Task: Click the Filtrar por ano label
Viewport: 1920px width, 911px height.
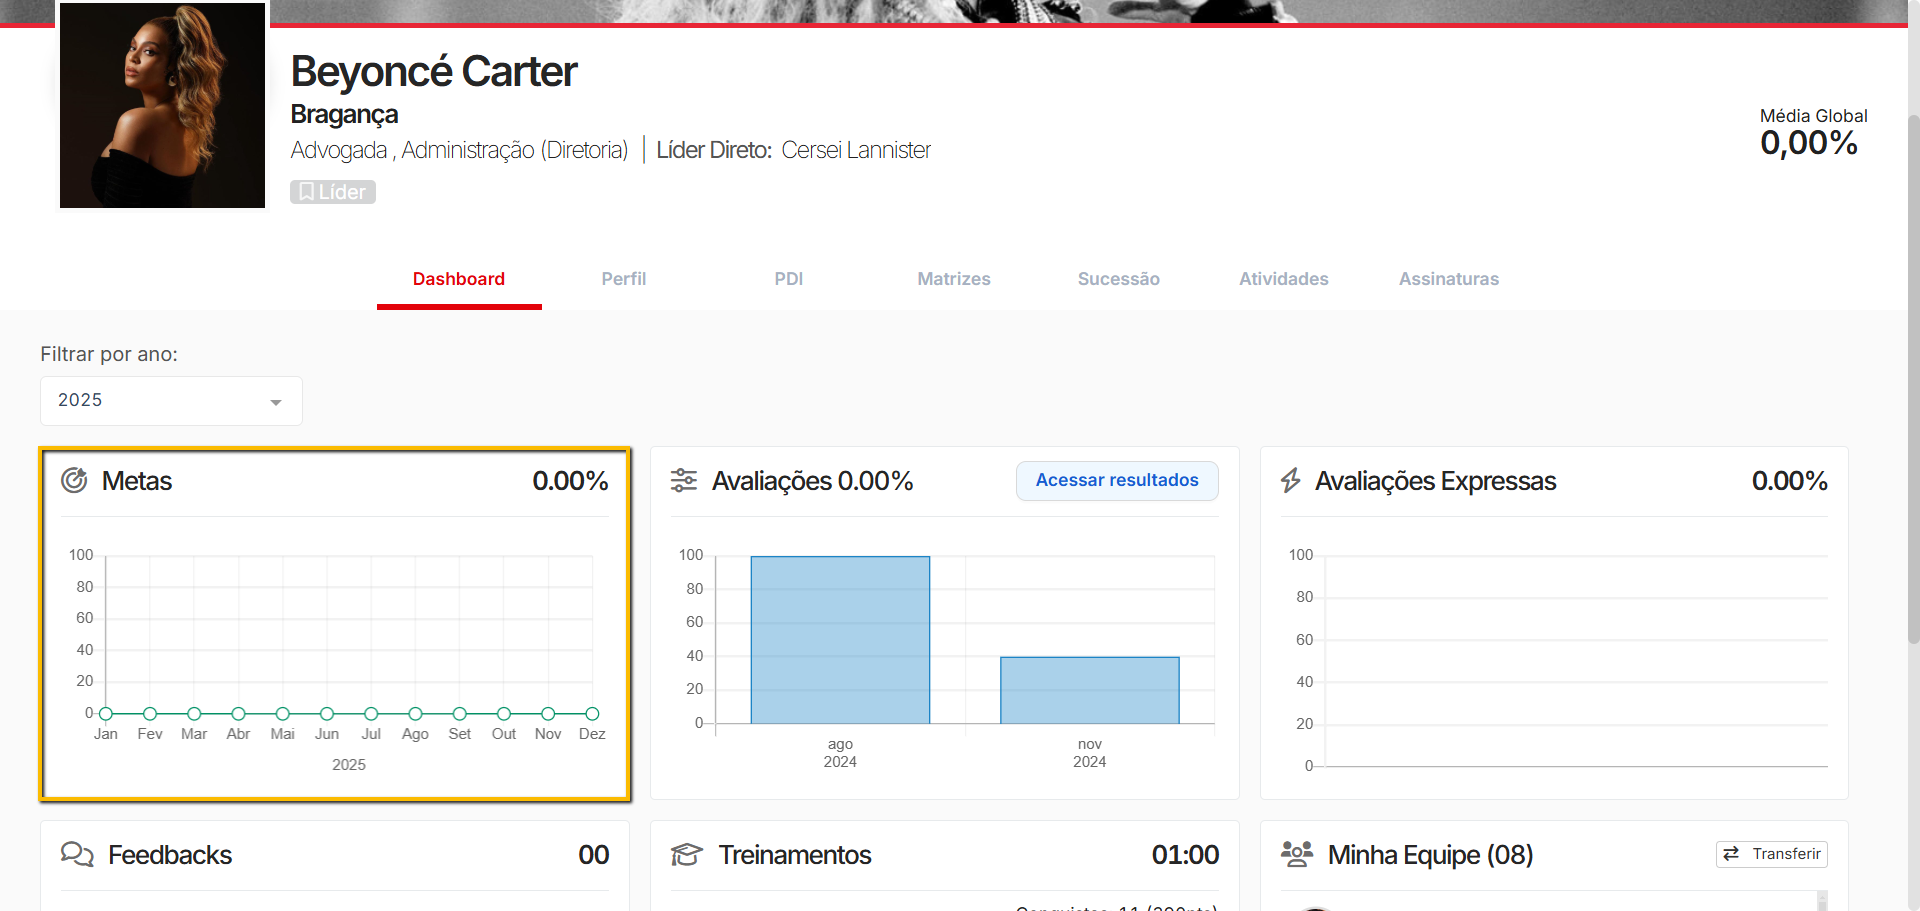Action: [109, 354]
